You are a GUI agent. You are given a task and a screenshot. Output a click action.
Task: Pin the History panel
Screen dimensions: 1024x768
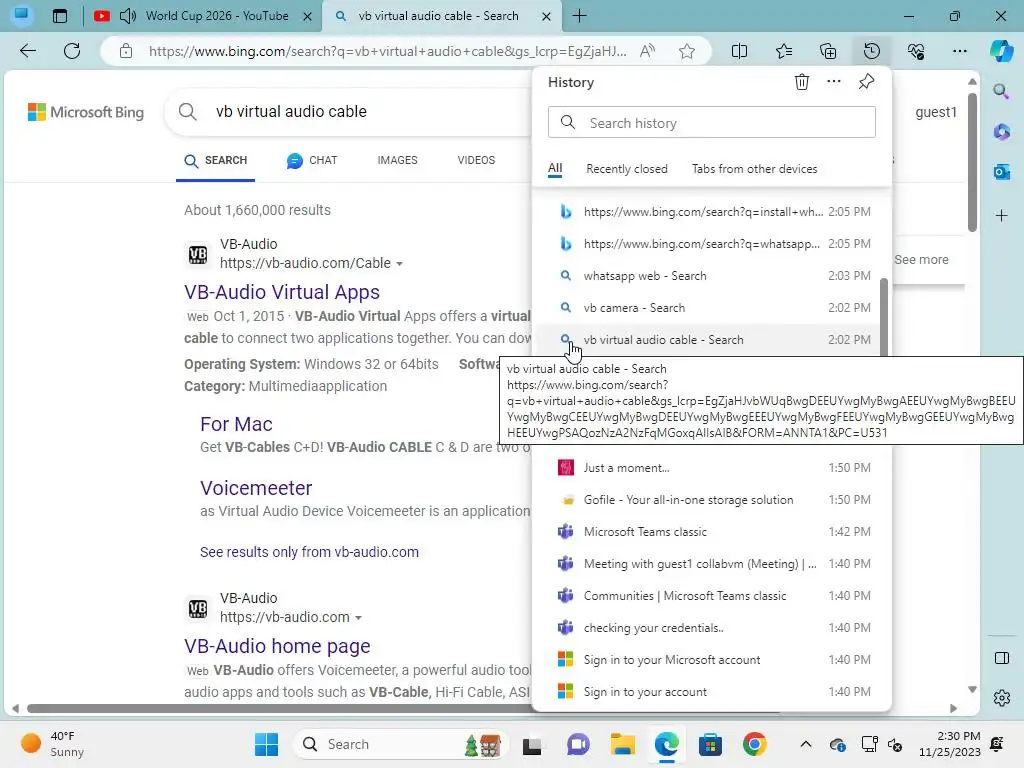[x=866, y=82]
